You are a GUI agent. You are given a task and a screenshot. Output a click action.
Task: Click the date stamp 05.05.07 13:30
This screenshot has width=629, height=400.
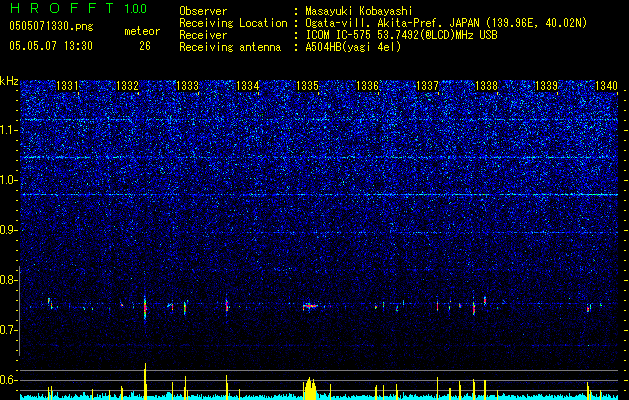[51, 46]
